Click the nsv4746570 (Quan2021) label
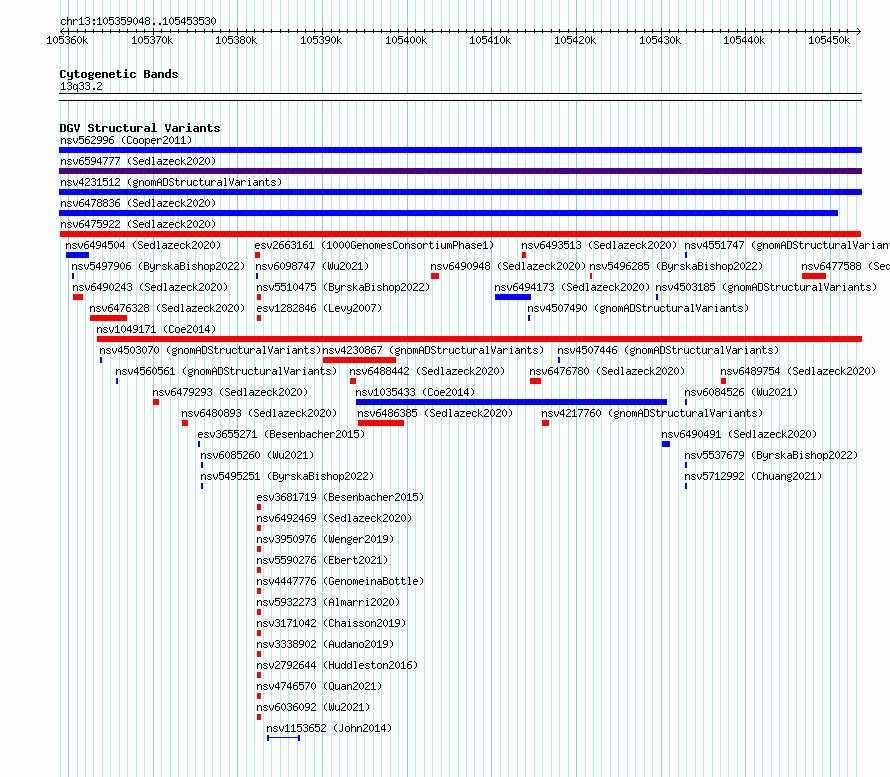The image size is (890, 777). click(x=319, y=686)
